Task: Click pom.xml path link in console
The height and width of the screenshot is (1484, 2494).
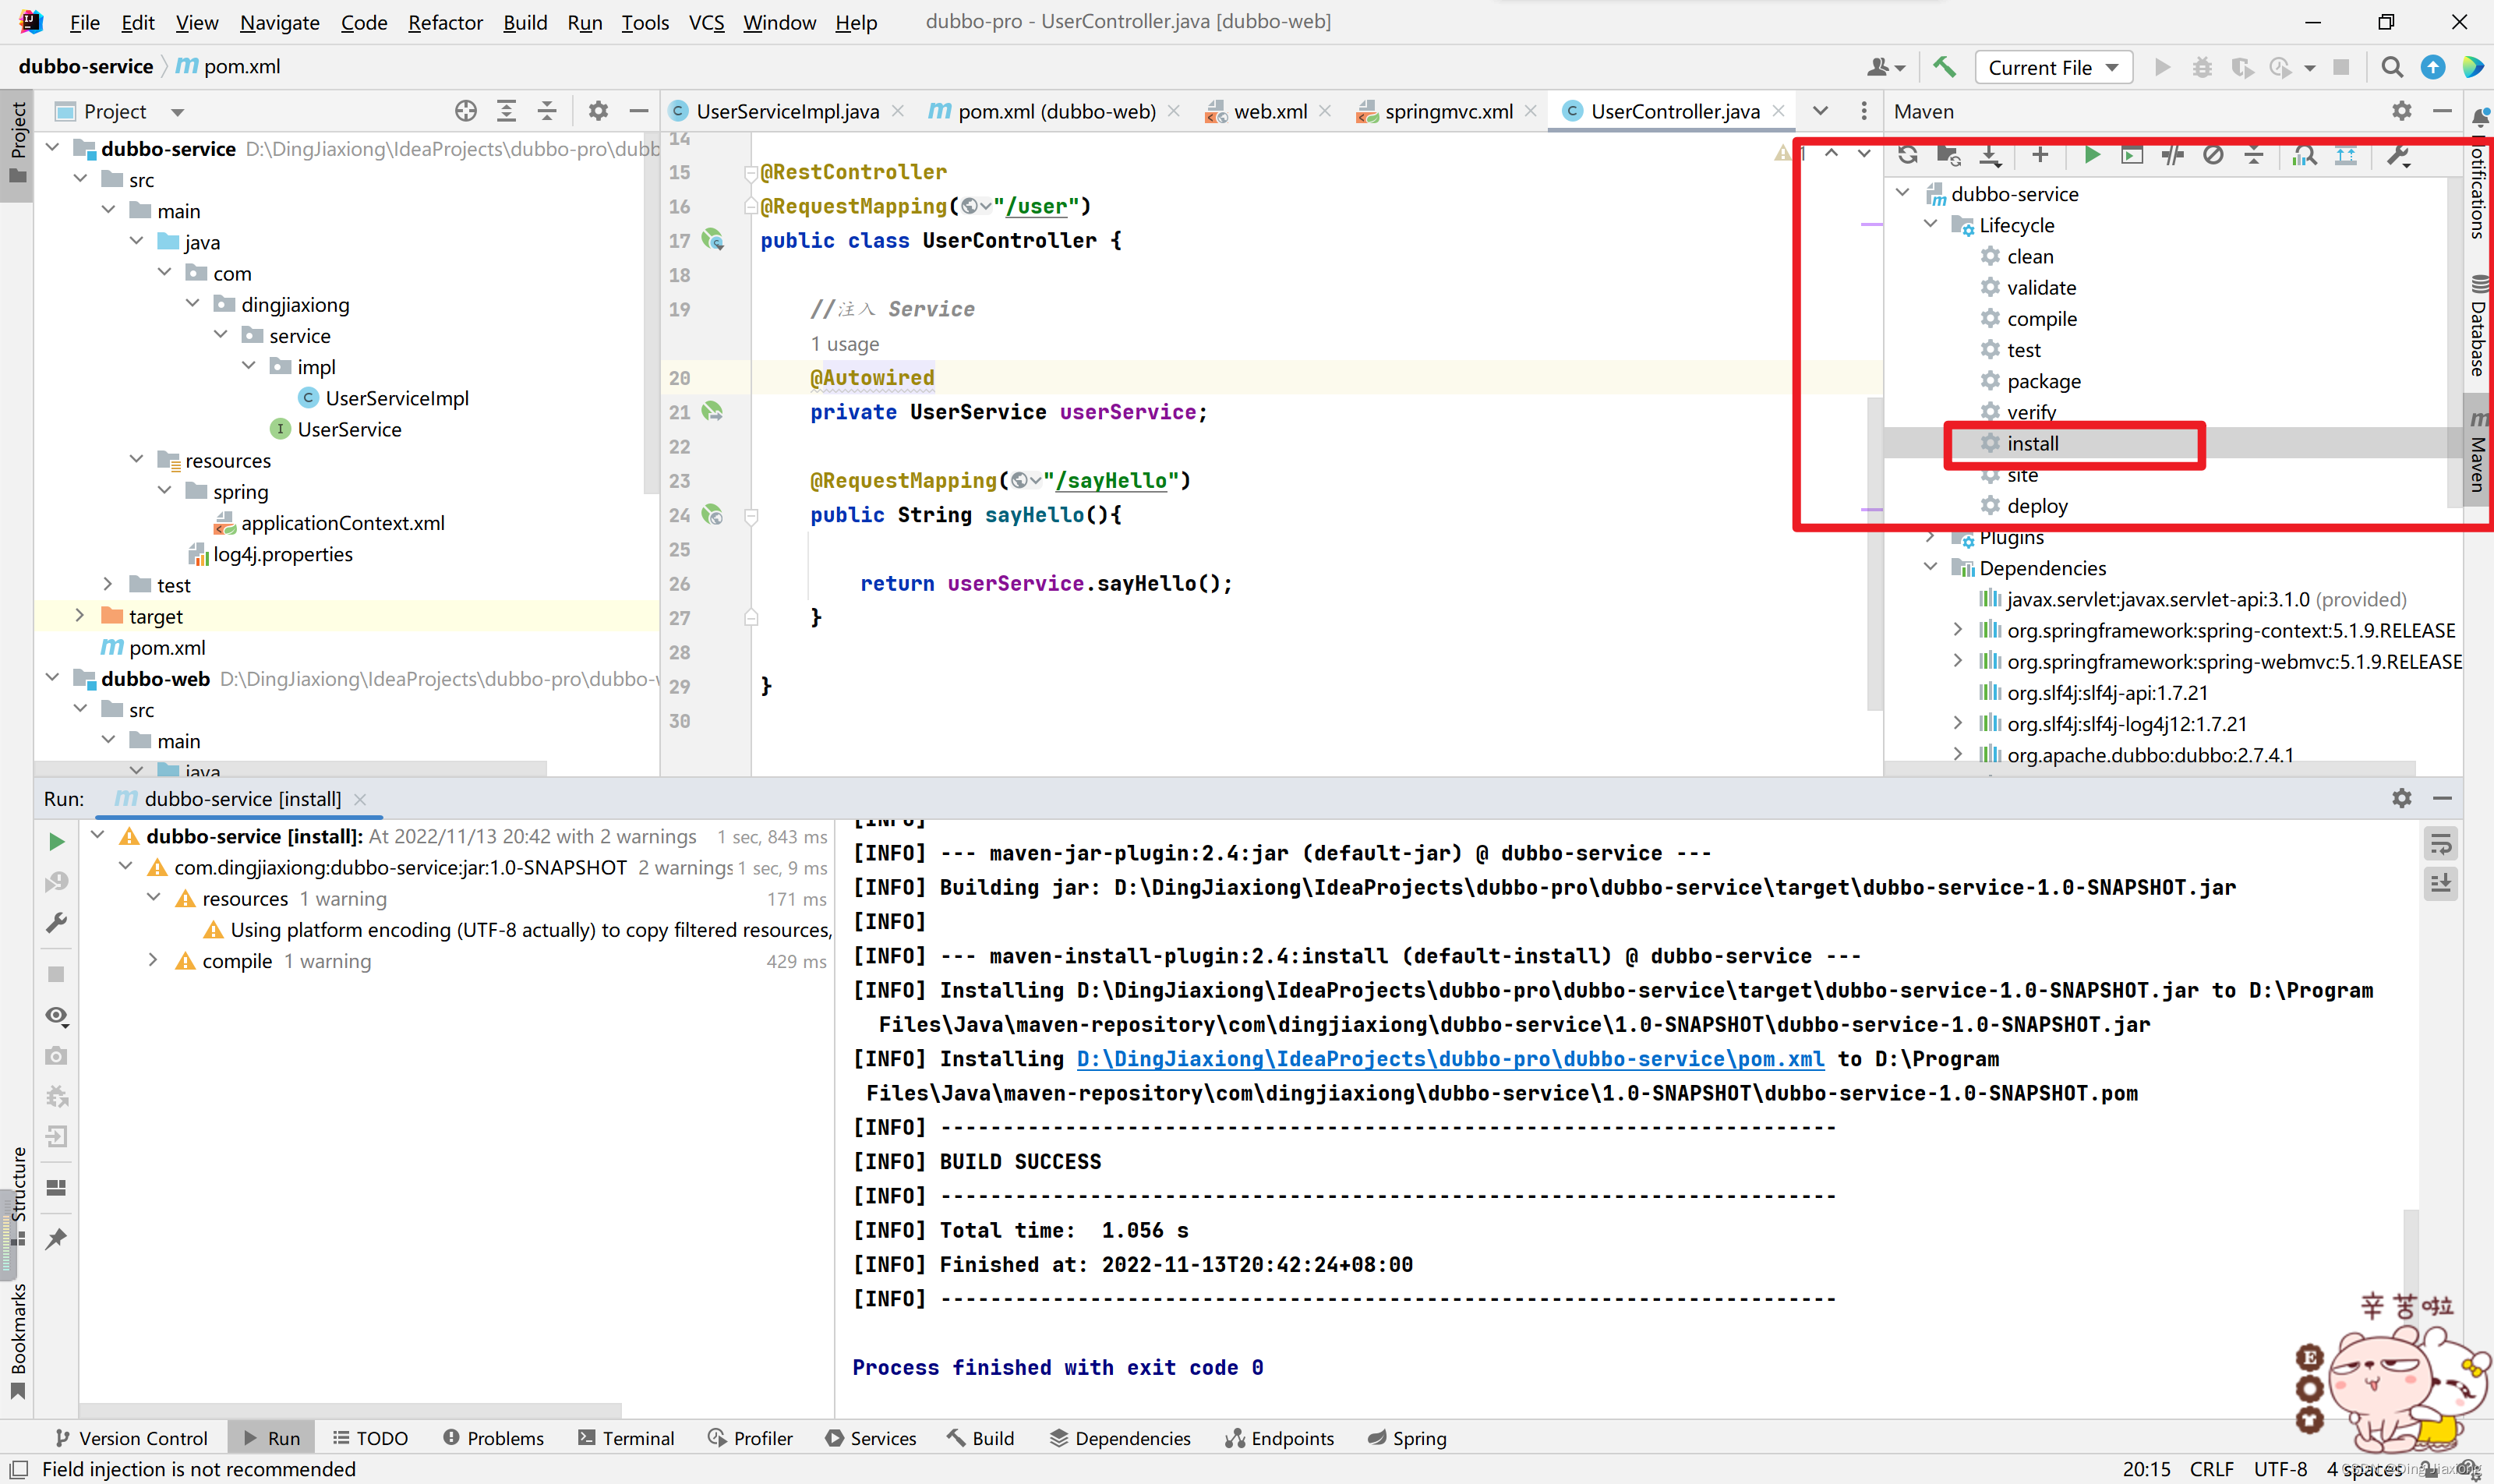Action: [1450, 1059]
